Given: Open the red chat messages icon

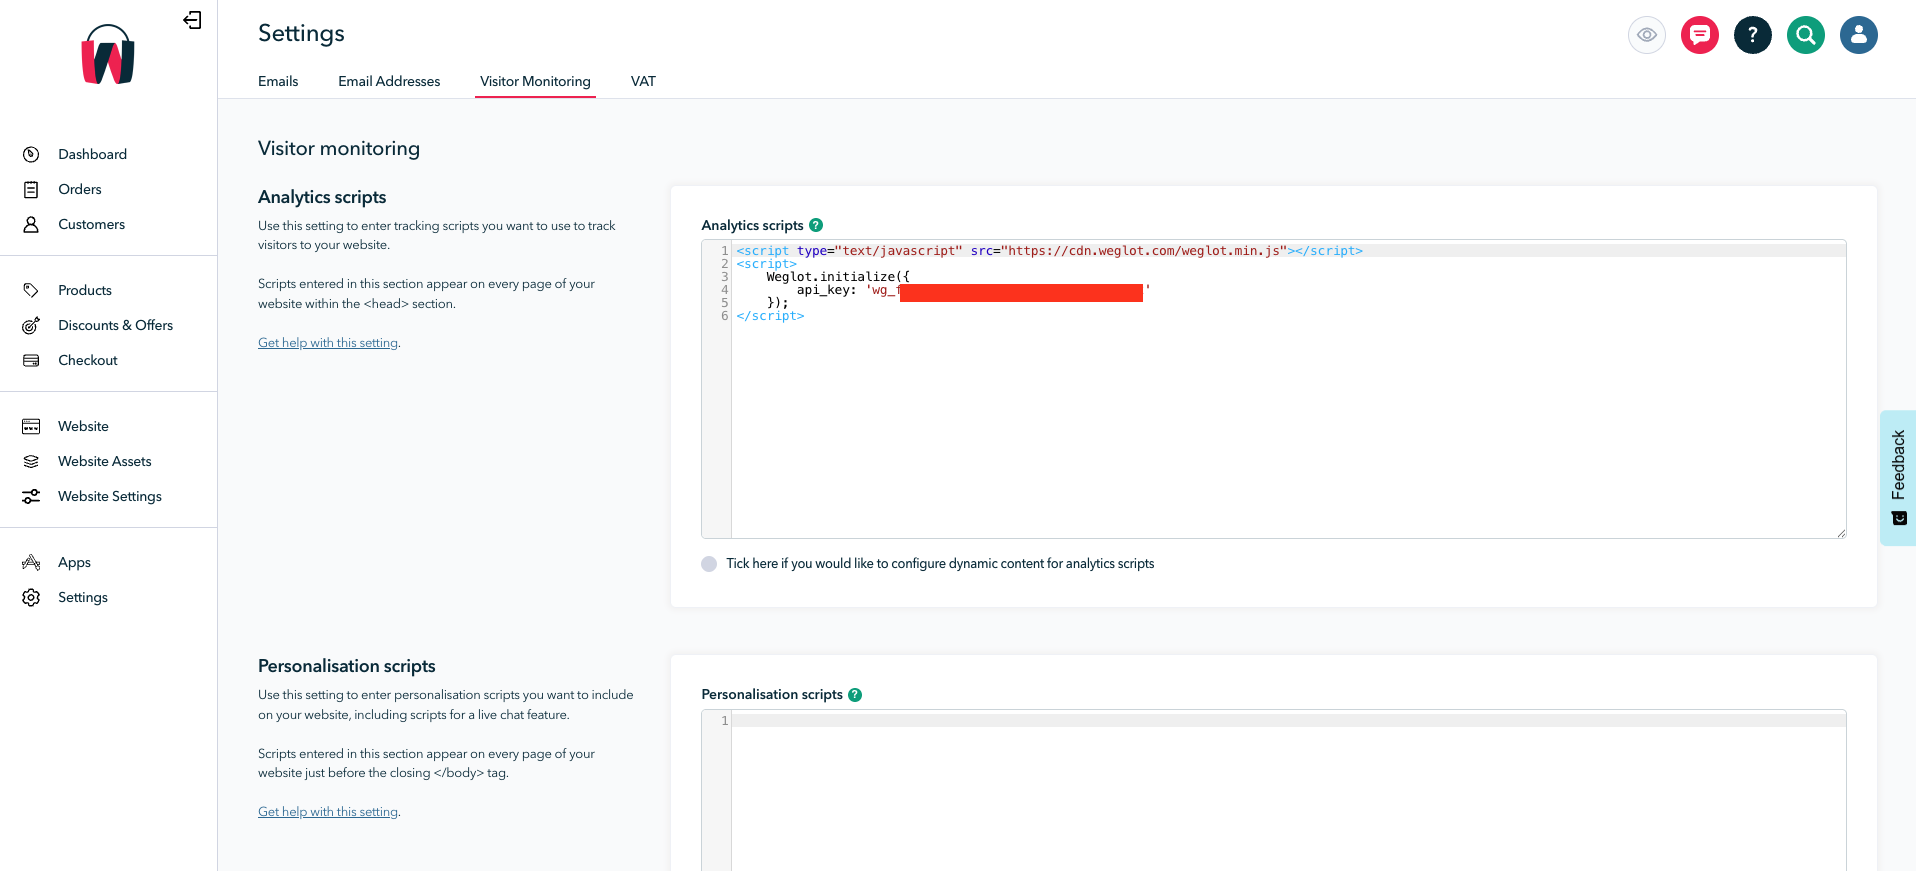Looking at the screenshot, I should pos(1700,35).
